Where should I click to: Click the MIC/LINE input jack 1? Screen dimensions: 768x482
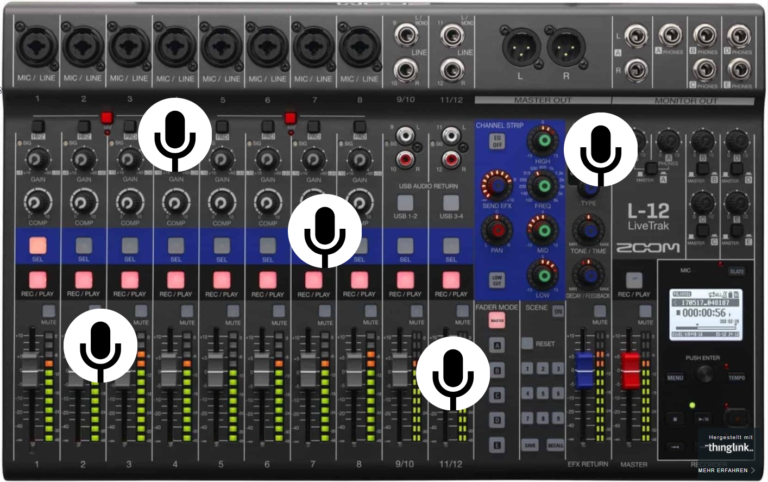pyautogui.click(x=37, y=48)
